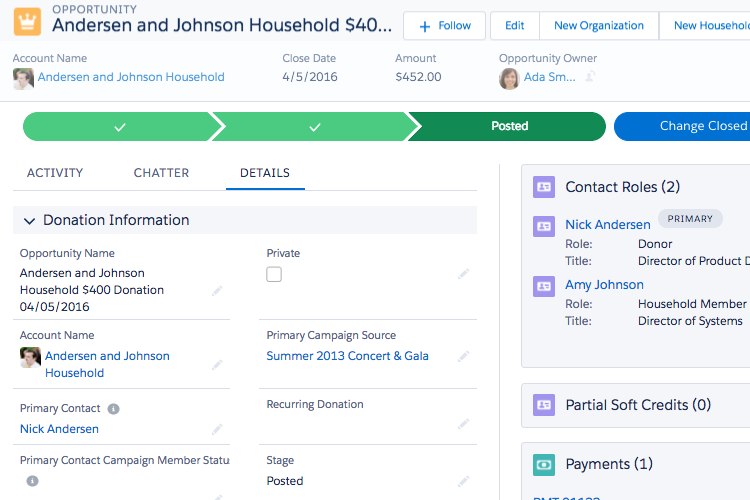This screenshot has height=500, width=750.
Task: Open Amy Johnson contact link
Action: [x=604, y=285]
